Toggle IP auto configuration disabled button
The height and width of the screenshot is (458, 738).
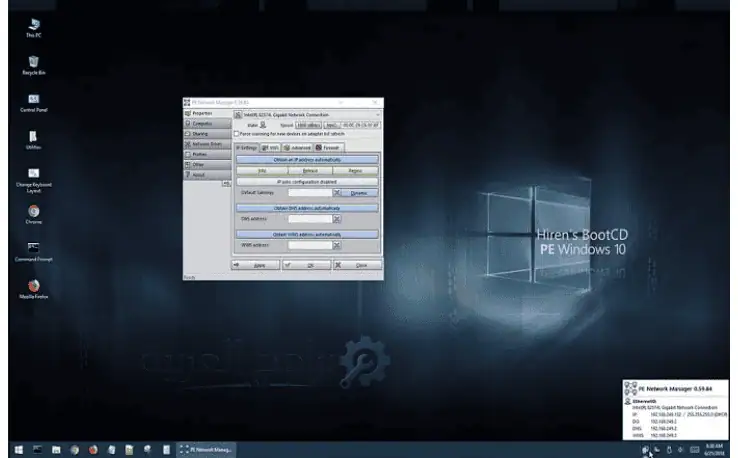coord(307,182)
